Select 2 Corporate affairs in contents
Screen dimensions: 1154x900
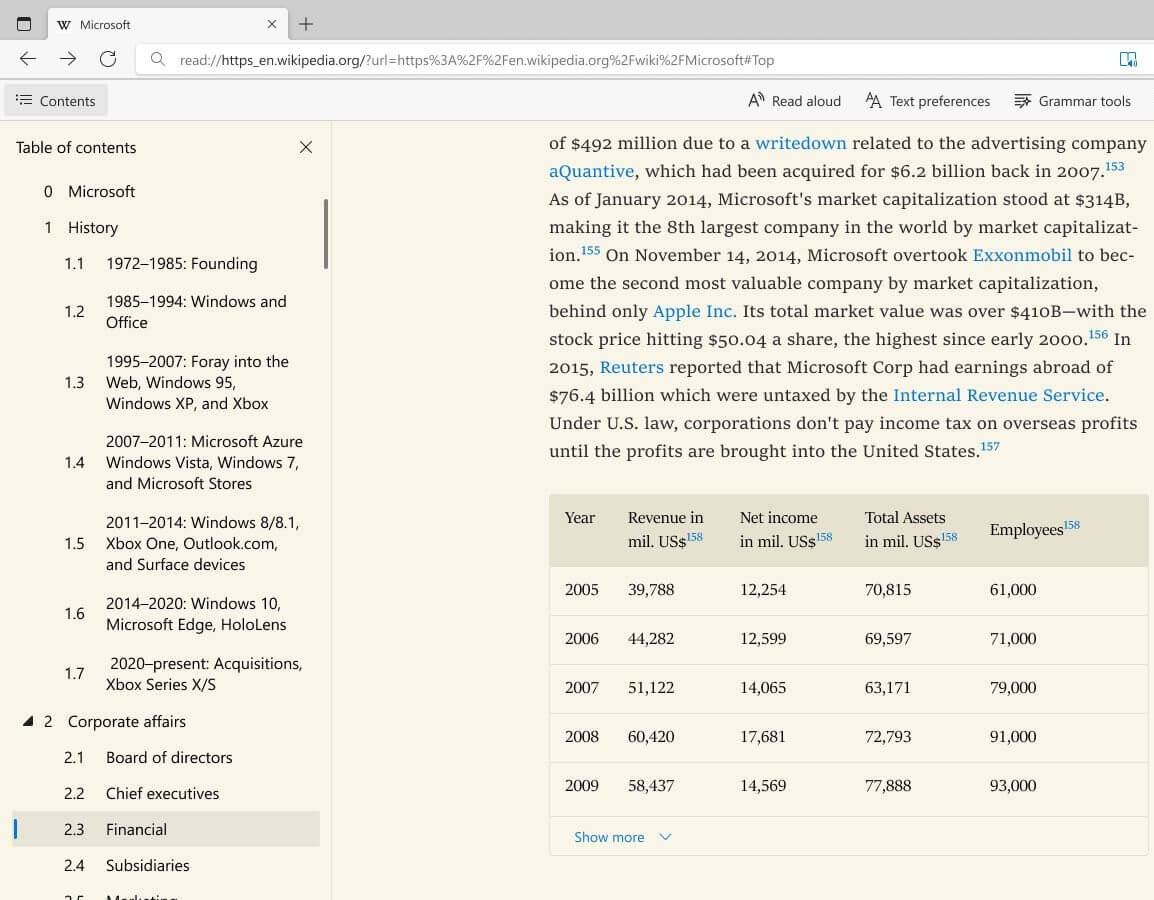click(x=127, y=721)
